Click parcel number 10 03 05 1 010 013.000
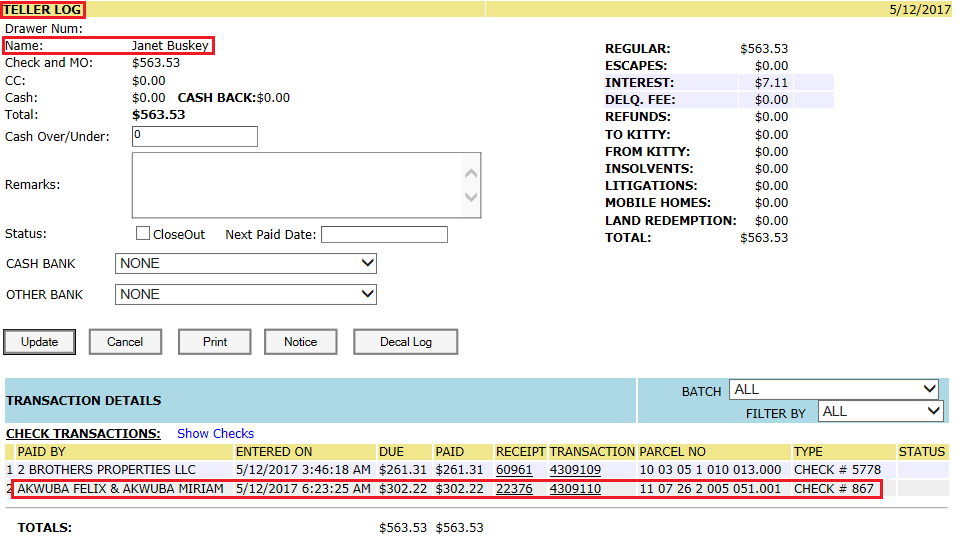960x541 pixels. (710, 470)
